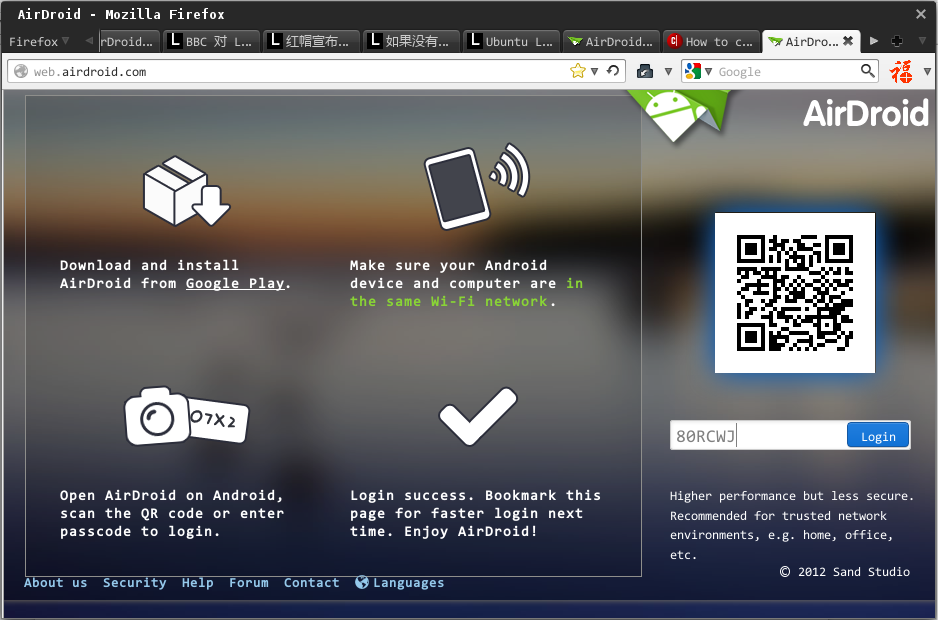The image size is (938, 620).
Task: Click the globe site identity icon
Action: click(x=21, y=71)
